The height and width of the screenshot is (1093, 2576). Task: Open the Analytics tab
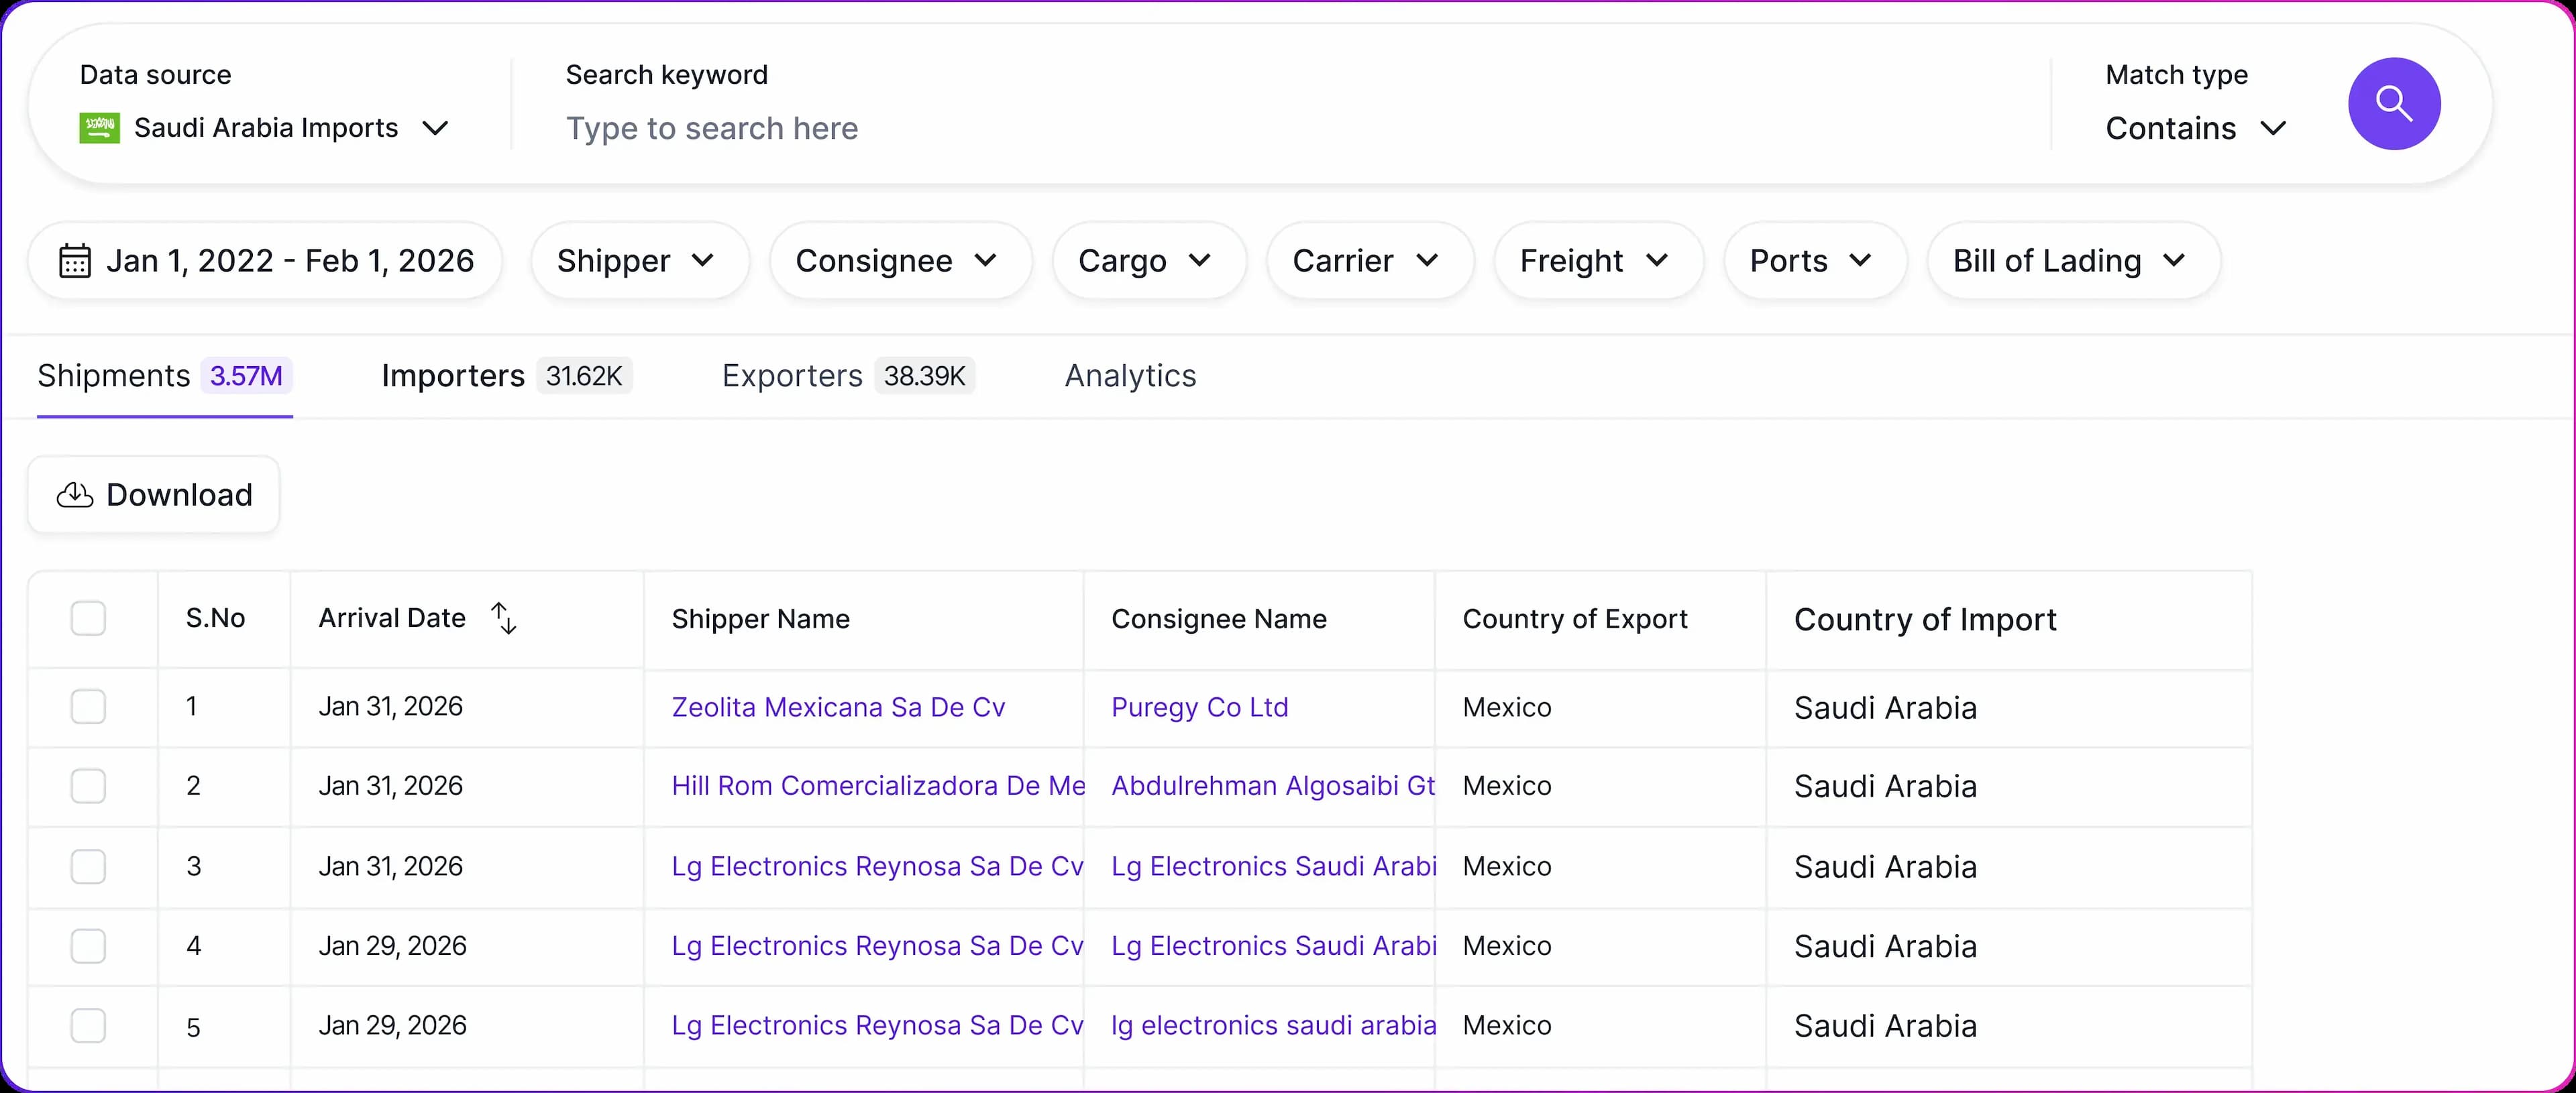pos(1130,376)
